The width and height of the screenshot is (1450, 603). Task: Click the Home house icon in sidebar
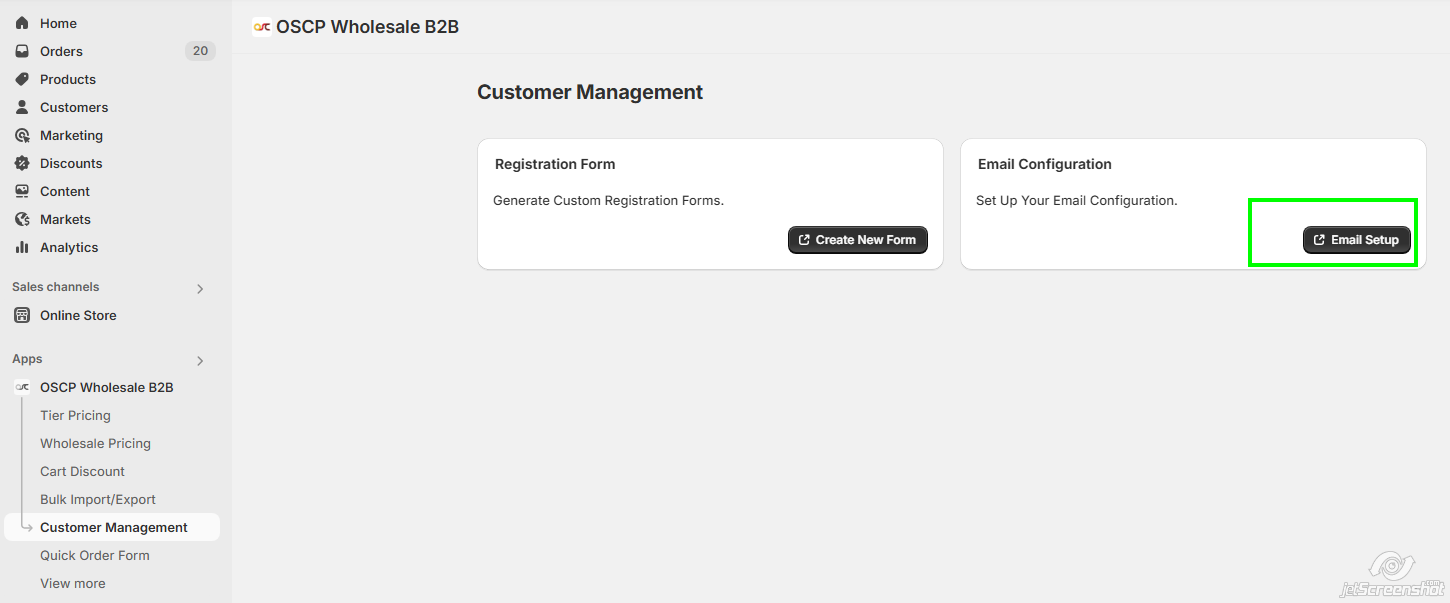[x=22, y=23]
